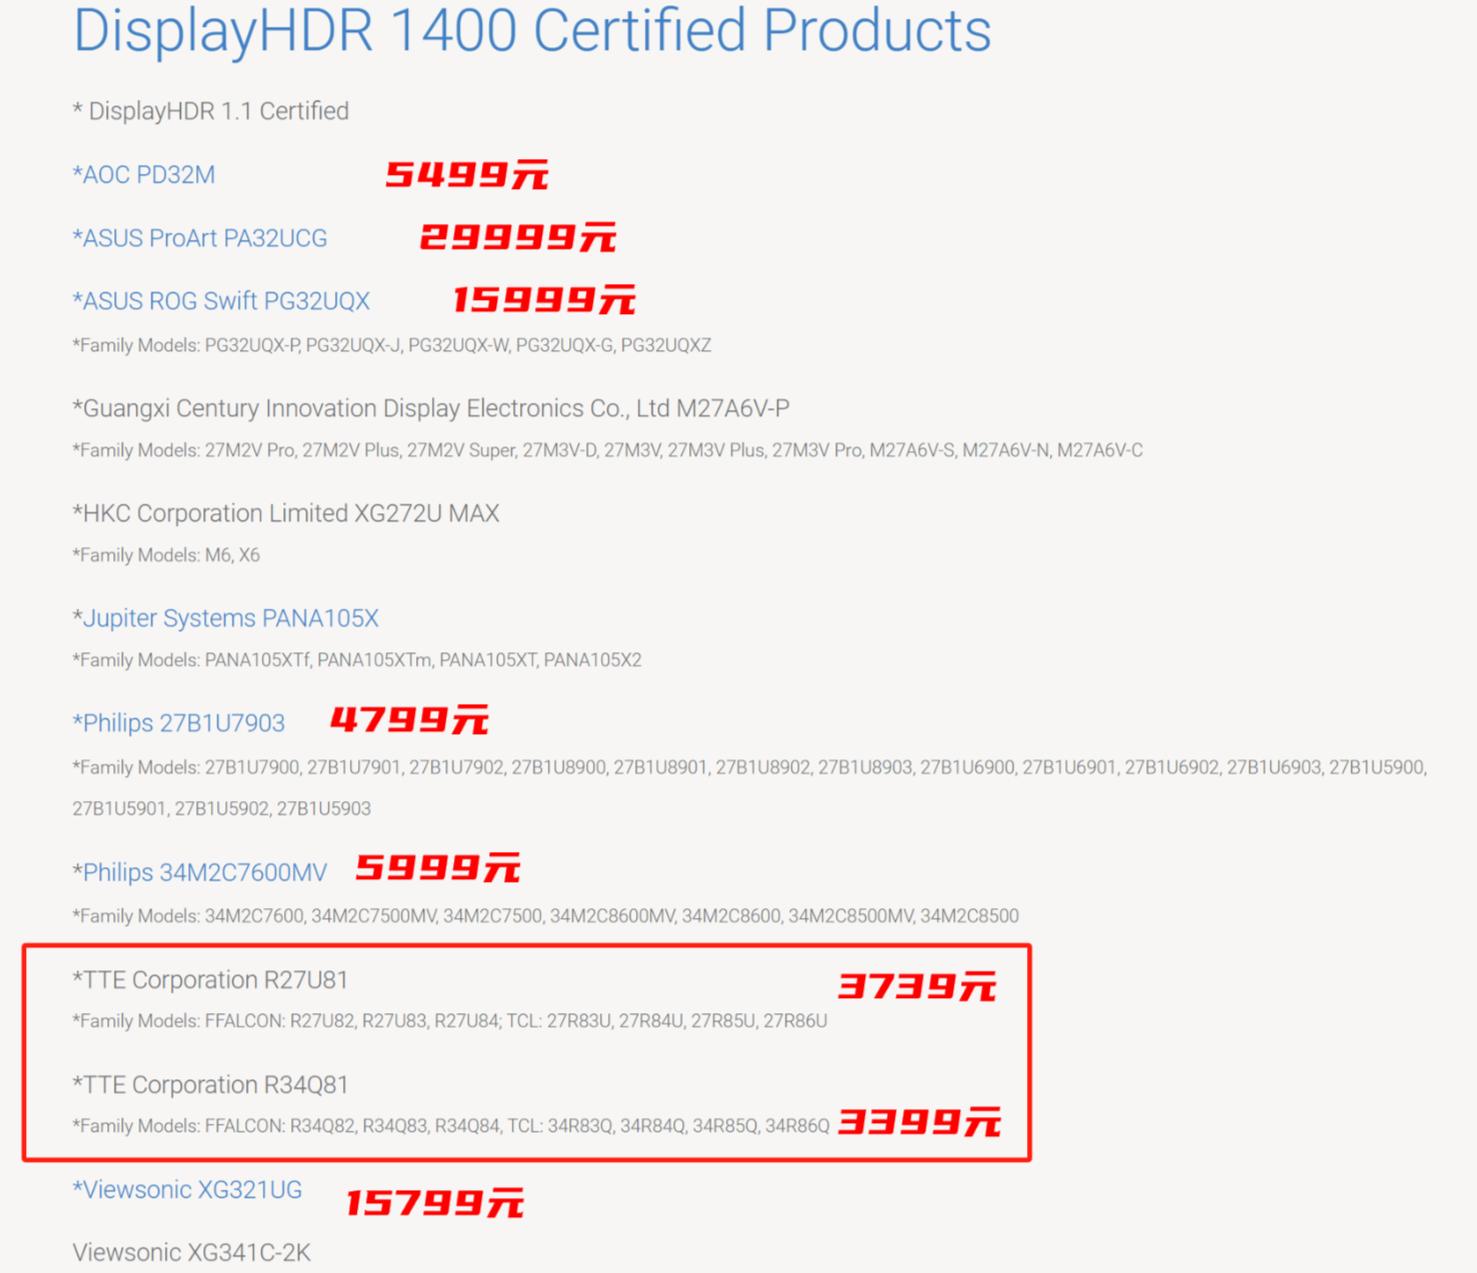Visit the Jupiter Systems PANA105X link
The image size is (1477, 1273).
pyautogui.click(x=226, y=618)
